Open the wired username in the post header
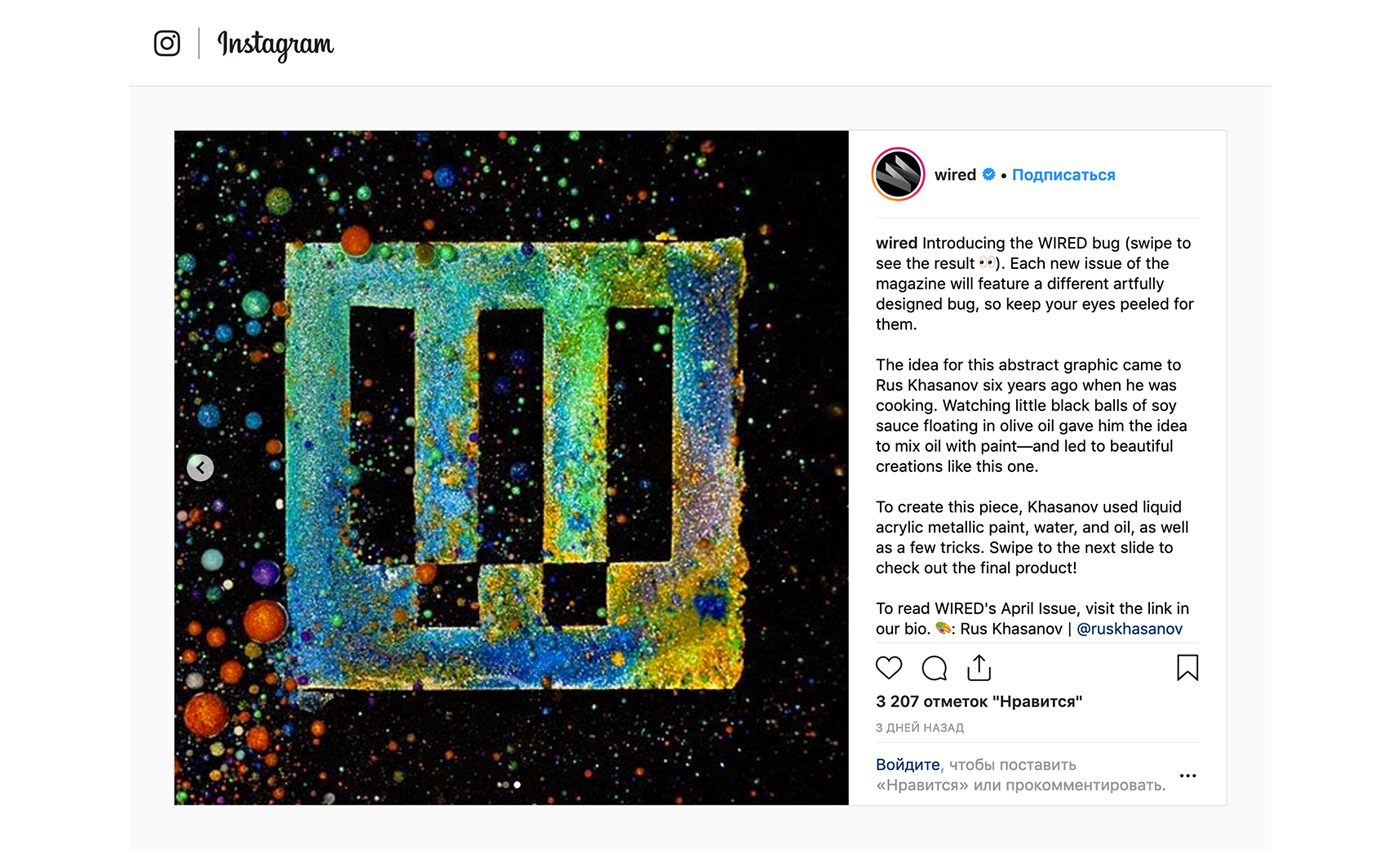Viewport: 1400px width, 852px height. pos(955,175)
